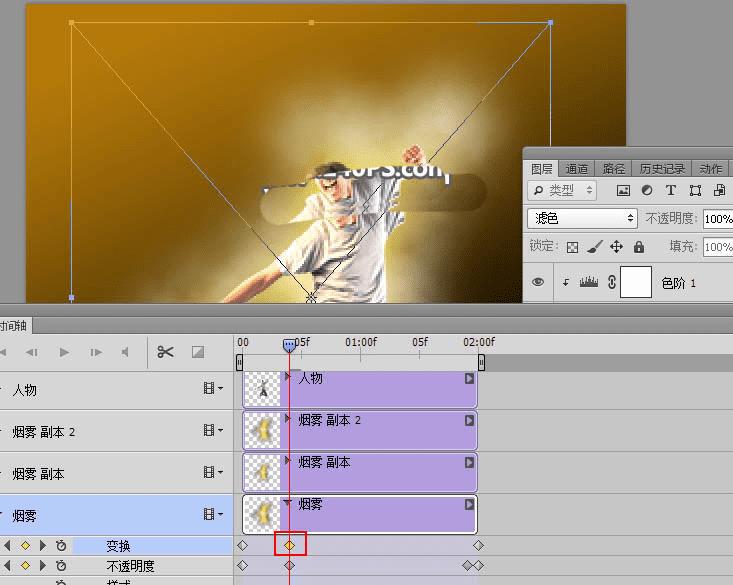Click the 填充 100% fill field
733x585 pixels.
point(718,246)
